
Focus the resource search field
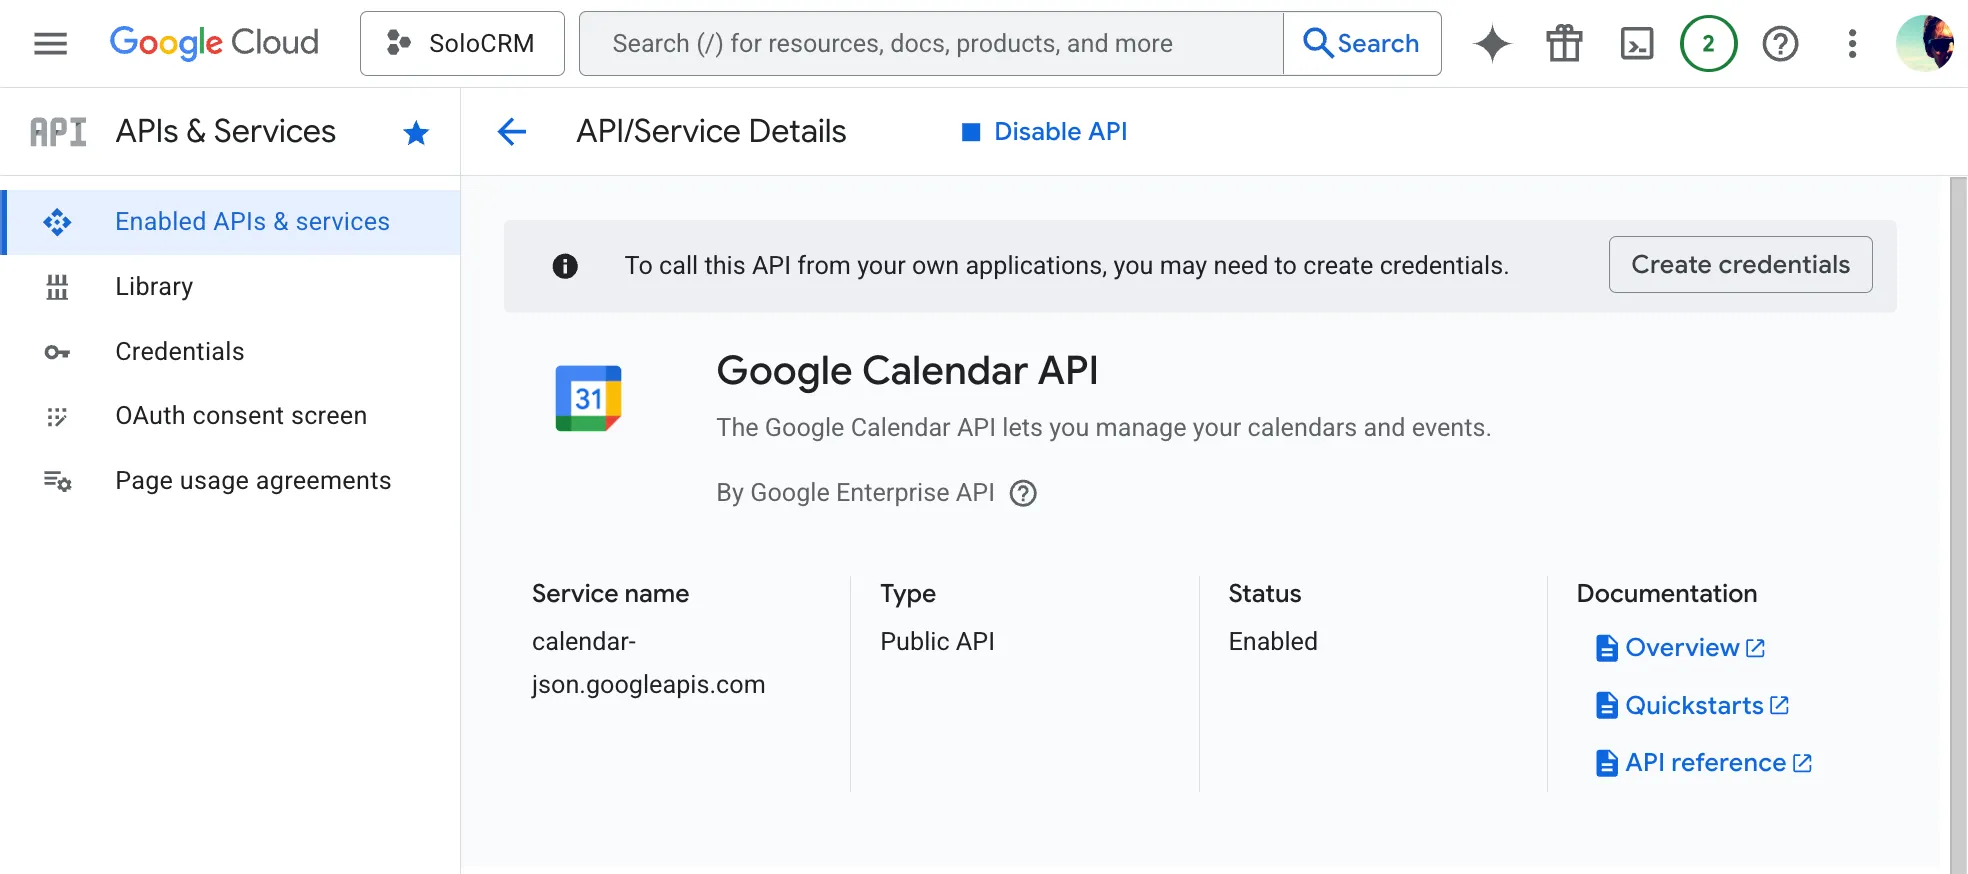(x=931, y=43)
